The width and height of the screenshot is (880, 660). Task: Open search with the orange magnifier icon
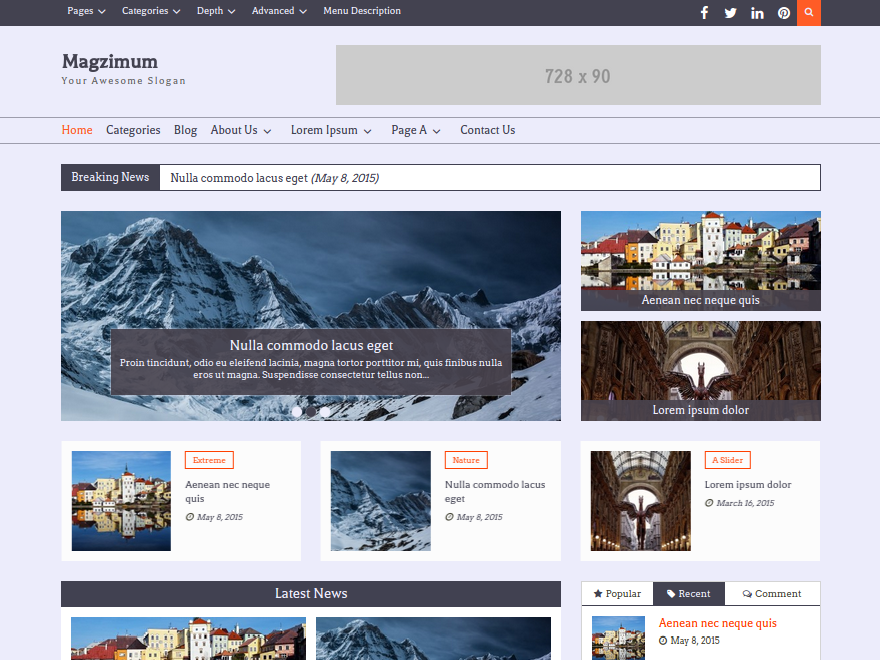point(809,13)
